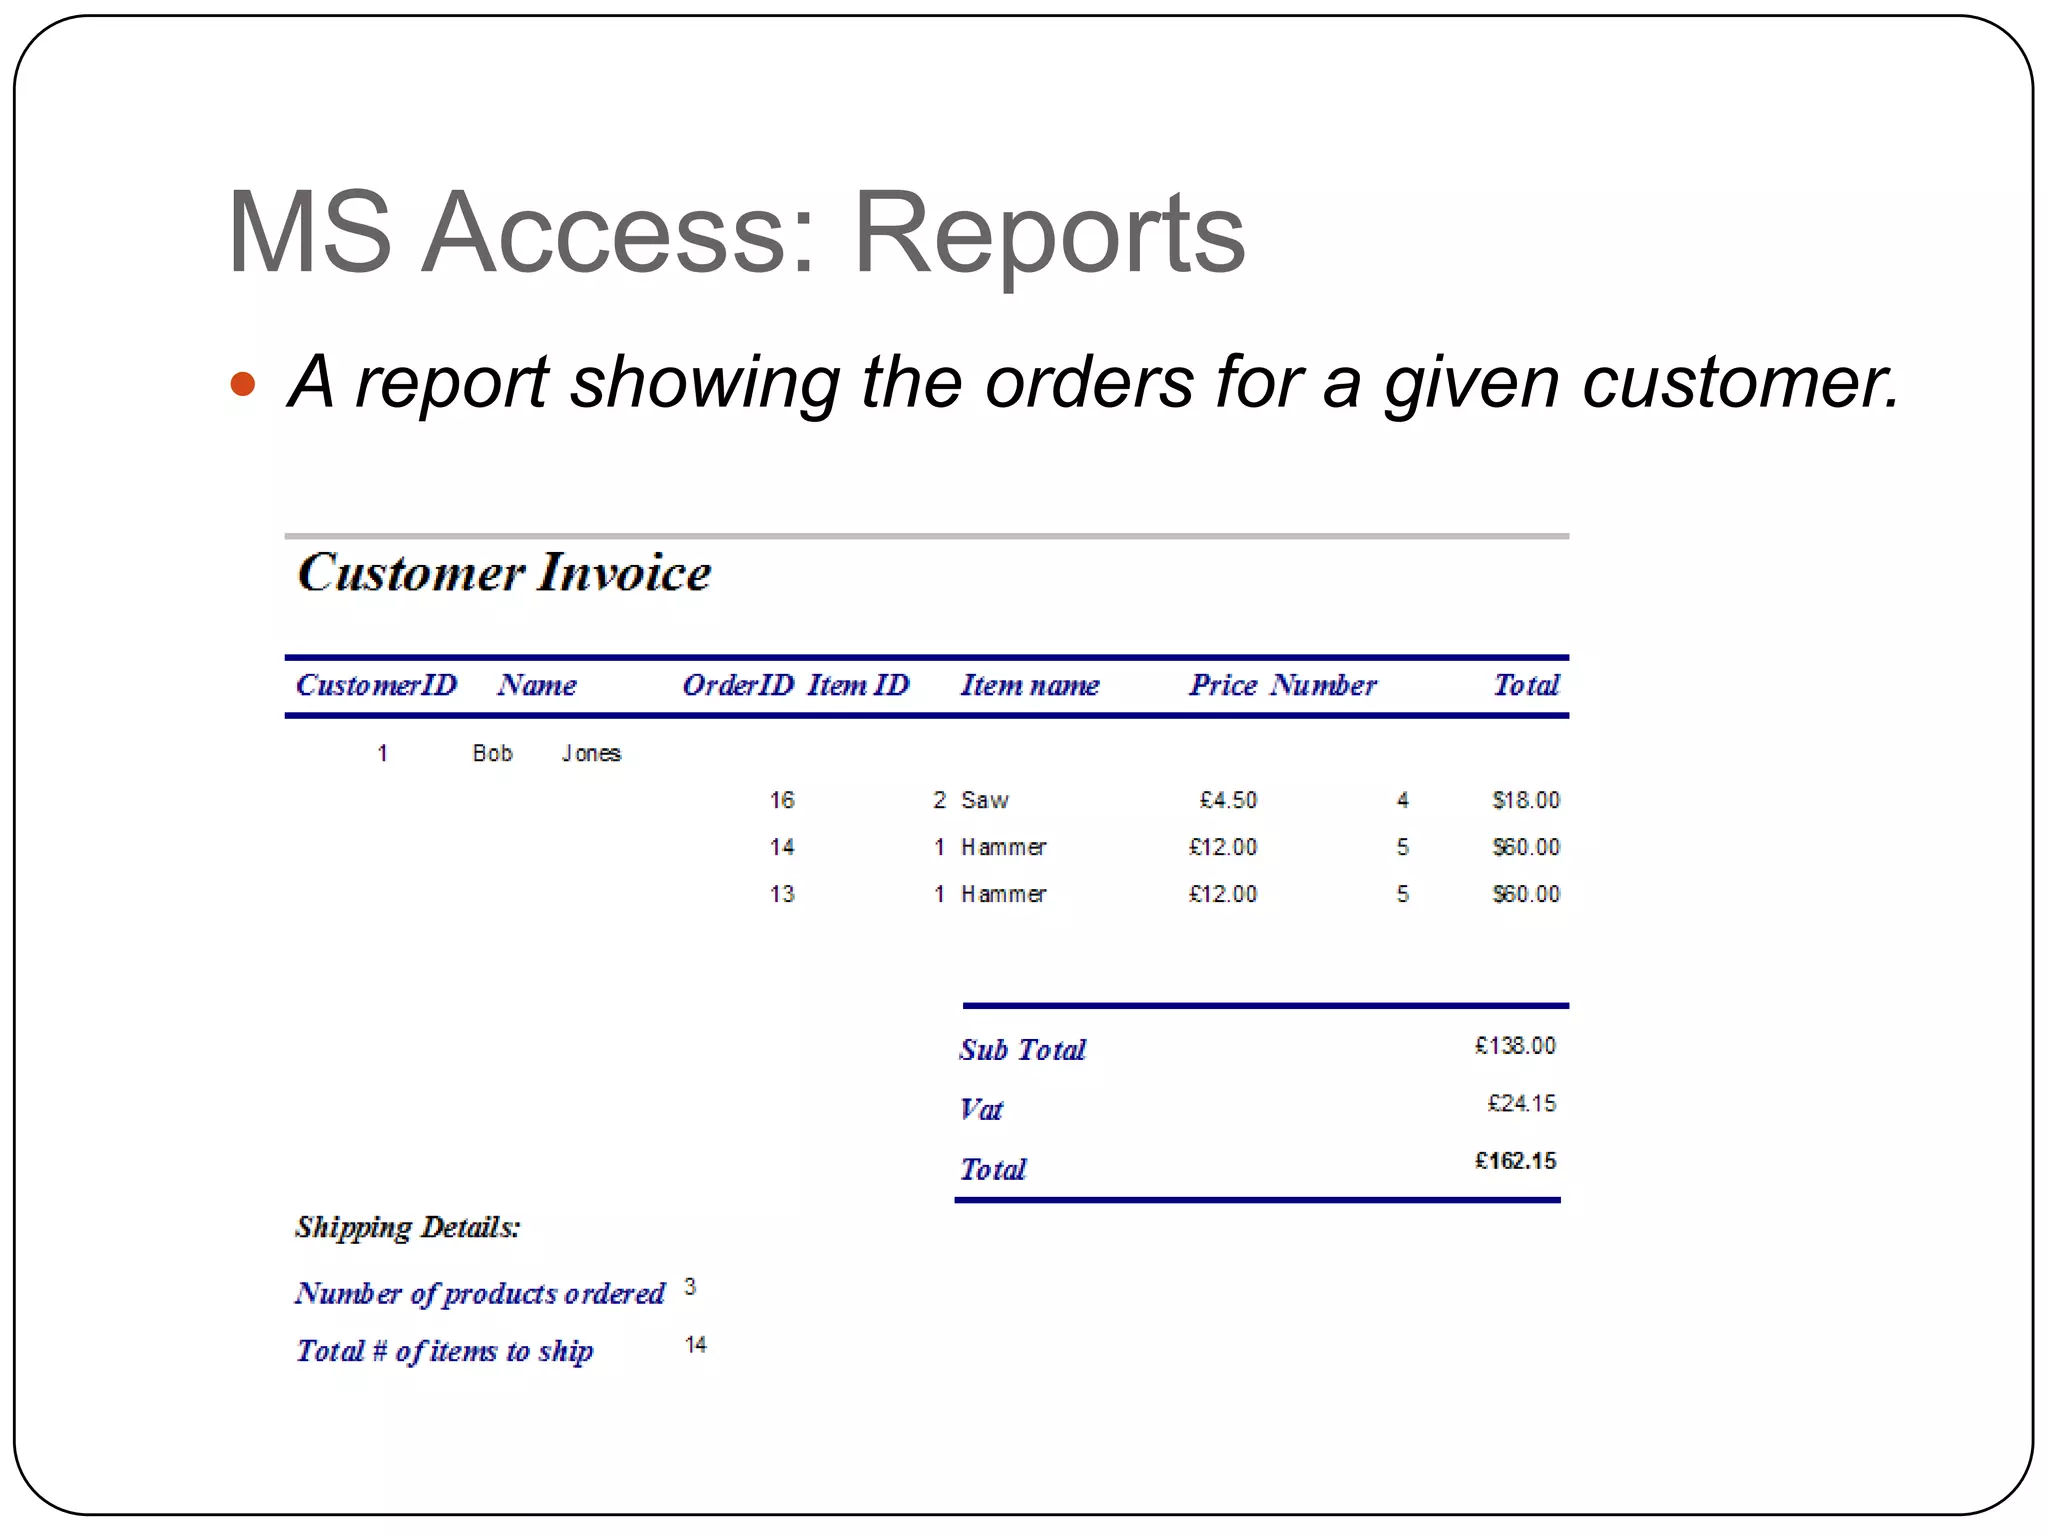Select the bullet text about customer orders report
This screenshot has height=1536, width=2048.
tap(1094, 383)
